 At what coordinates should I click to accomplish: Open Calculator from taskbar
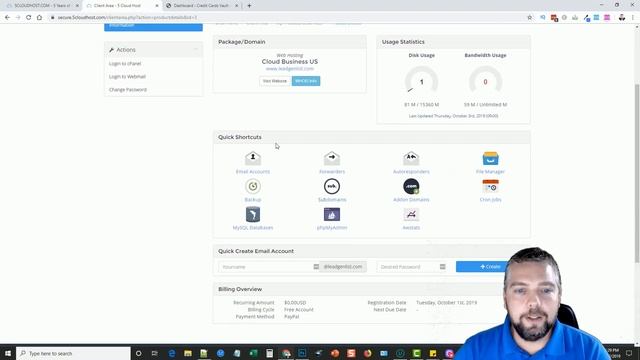269,353
